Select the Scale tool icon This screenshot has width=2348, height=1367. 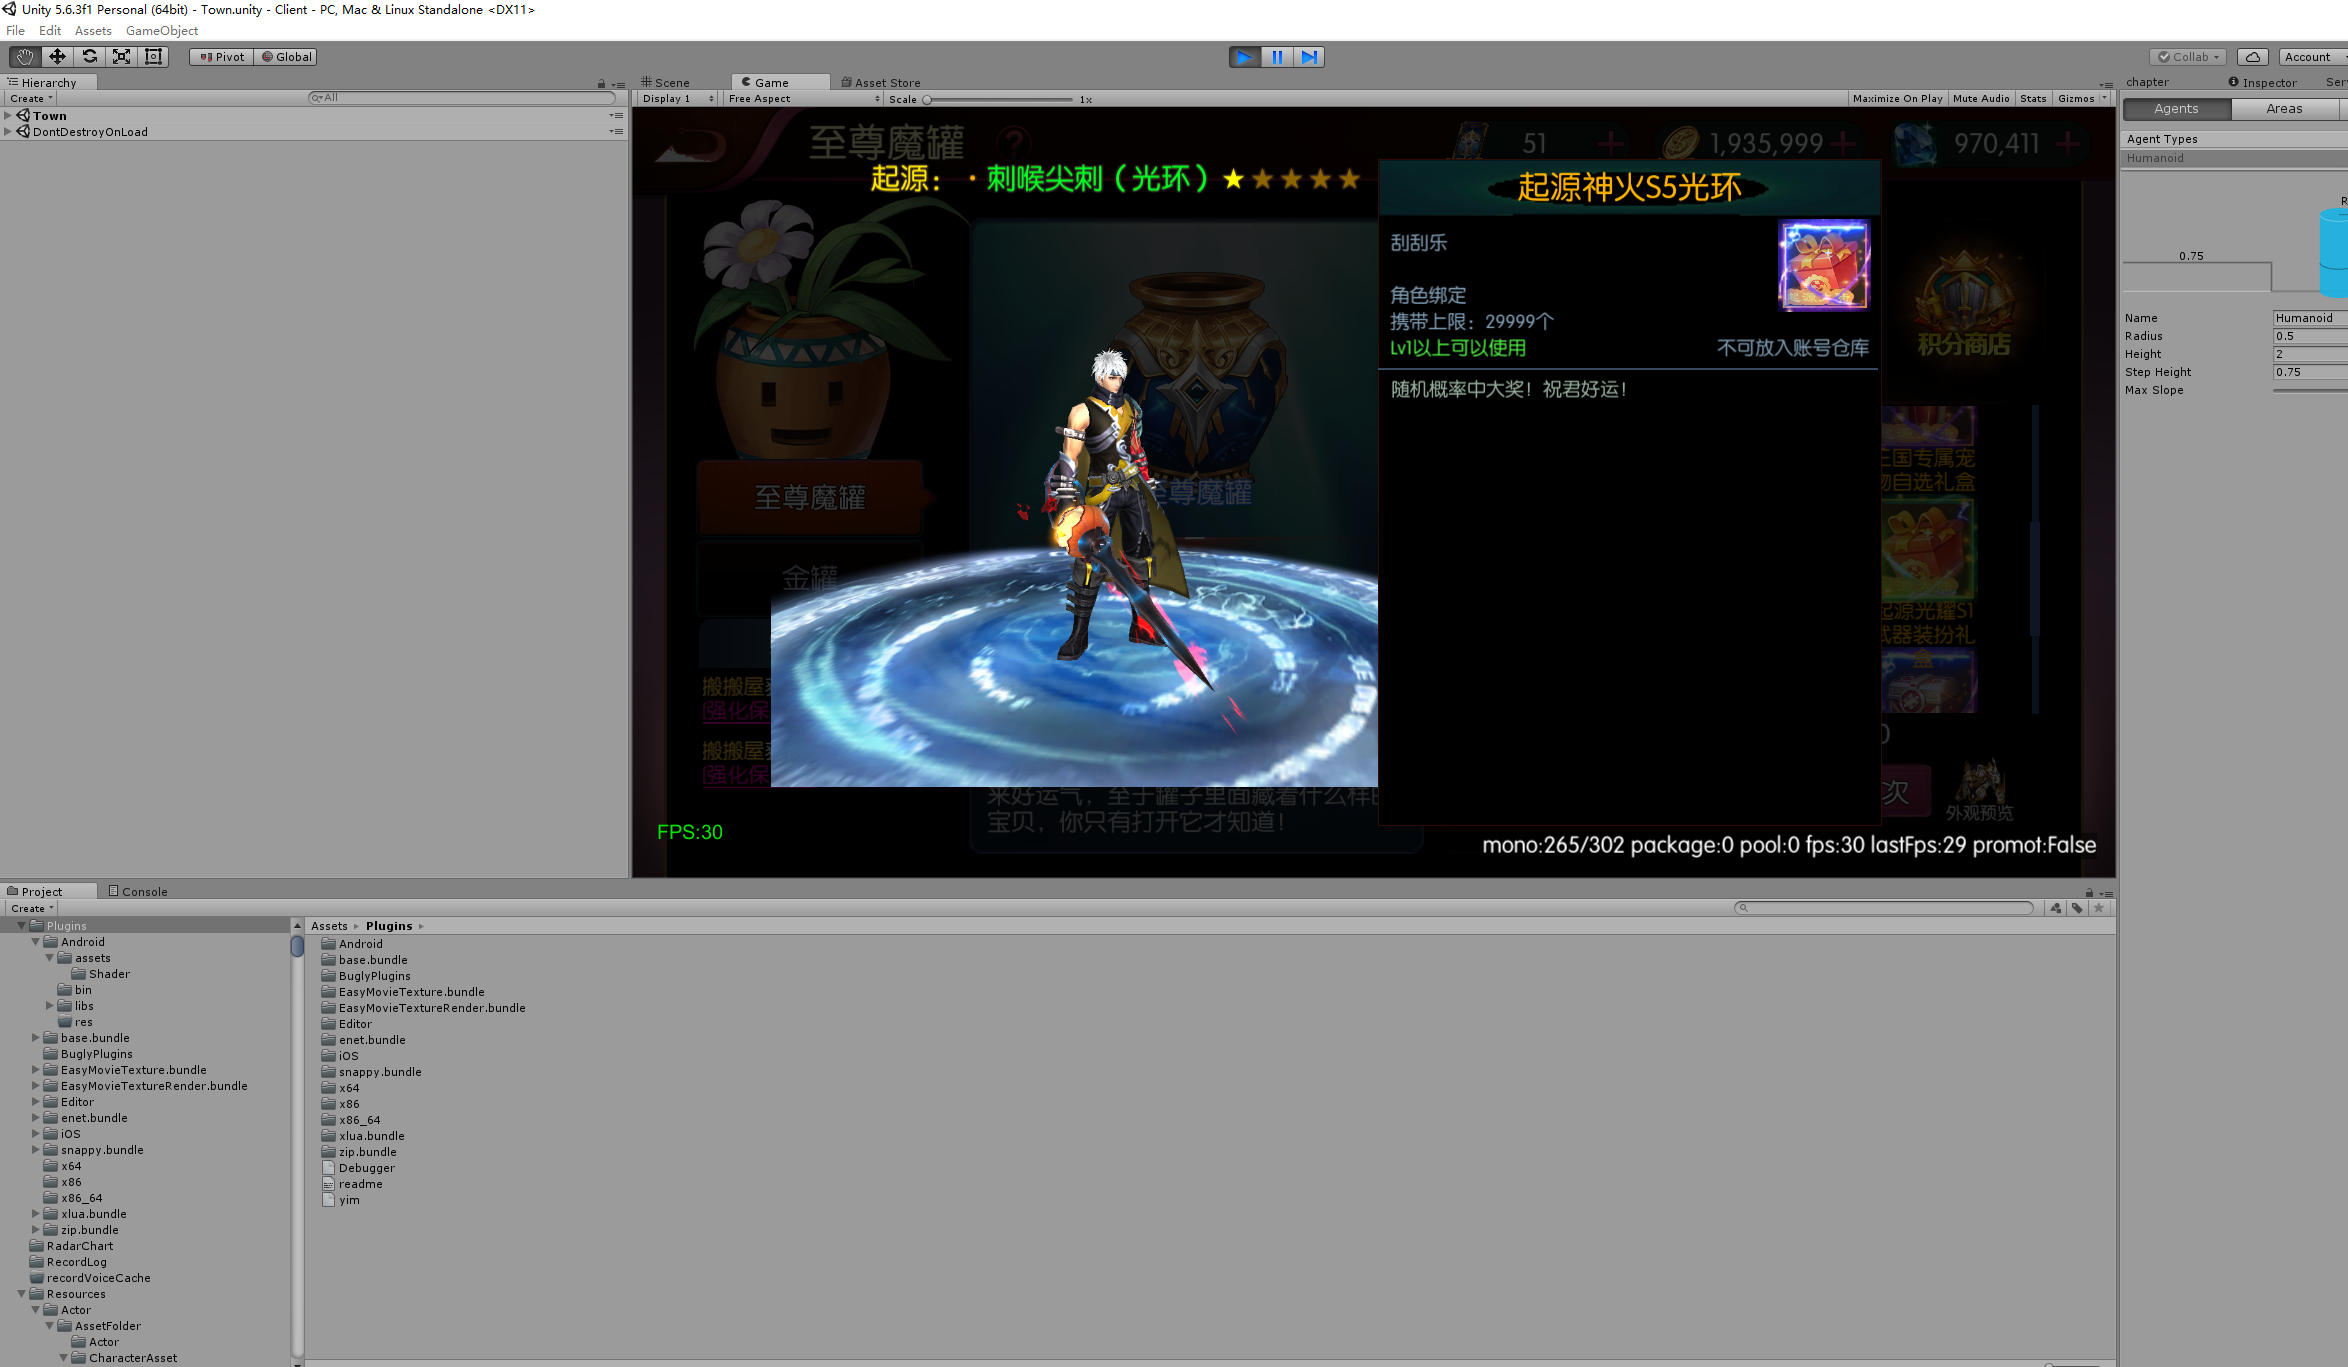pos(121,57)
